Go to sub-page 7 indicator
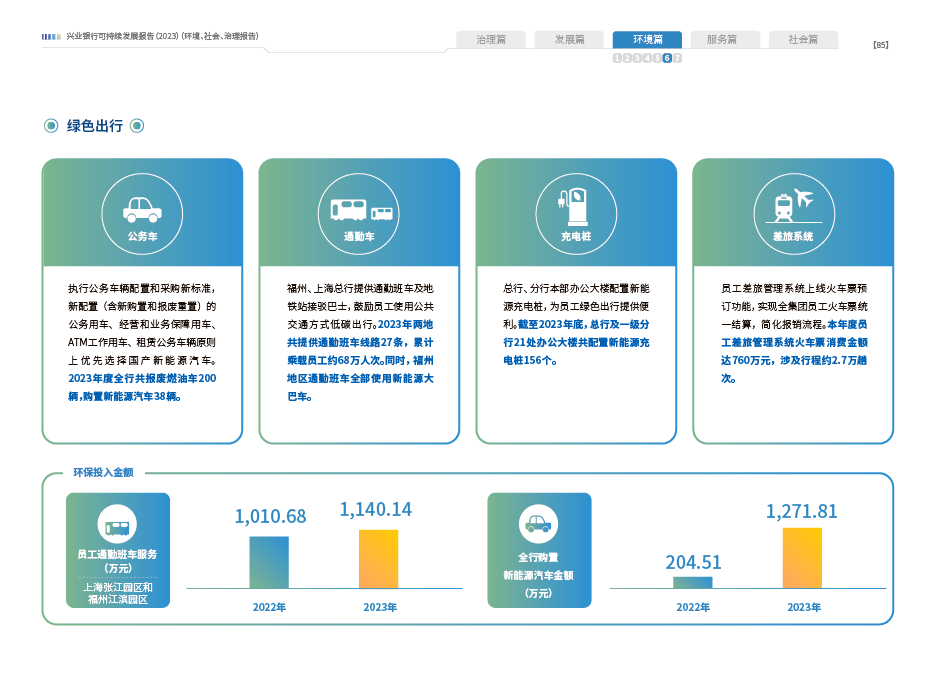The height and width of the screenshot is (682, 936). click(x=677, y=58)
